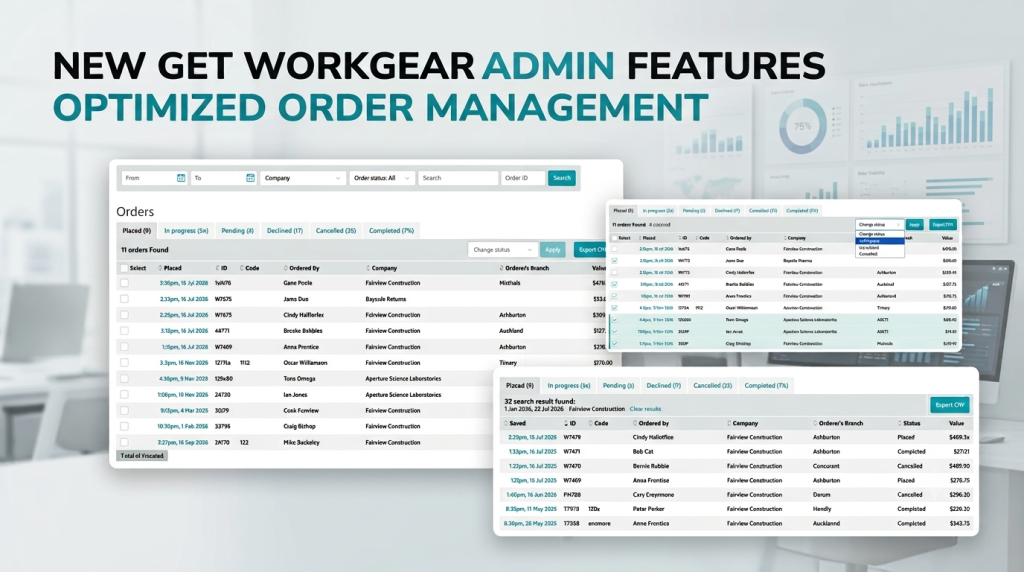Open the To date calendar icon
This screenshot has height=572, width=1024.
(x=250, y=178)
